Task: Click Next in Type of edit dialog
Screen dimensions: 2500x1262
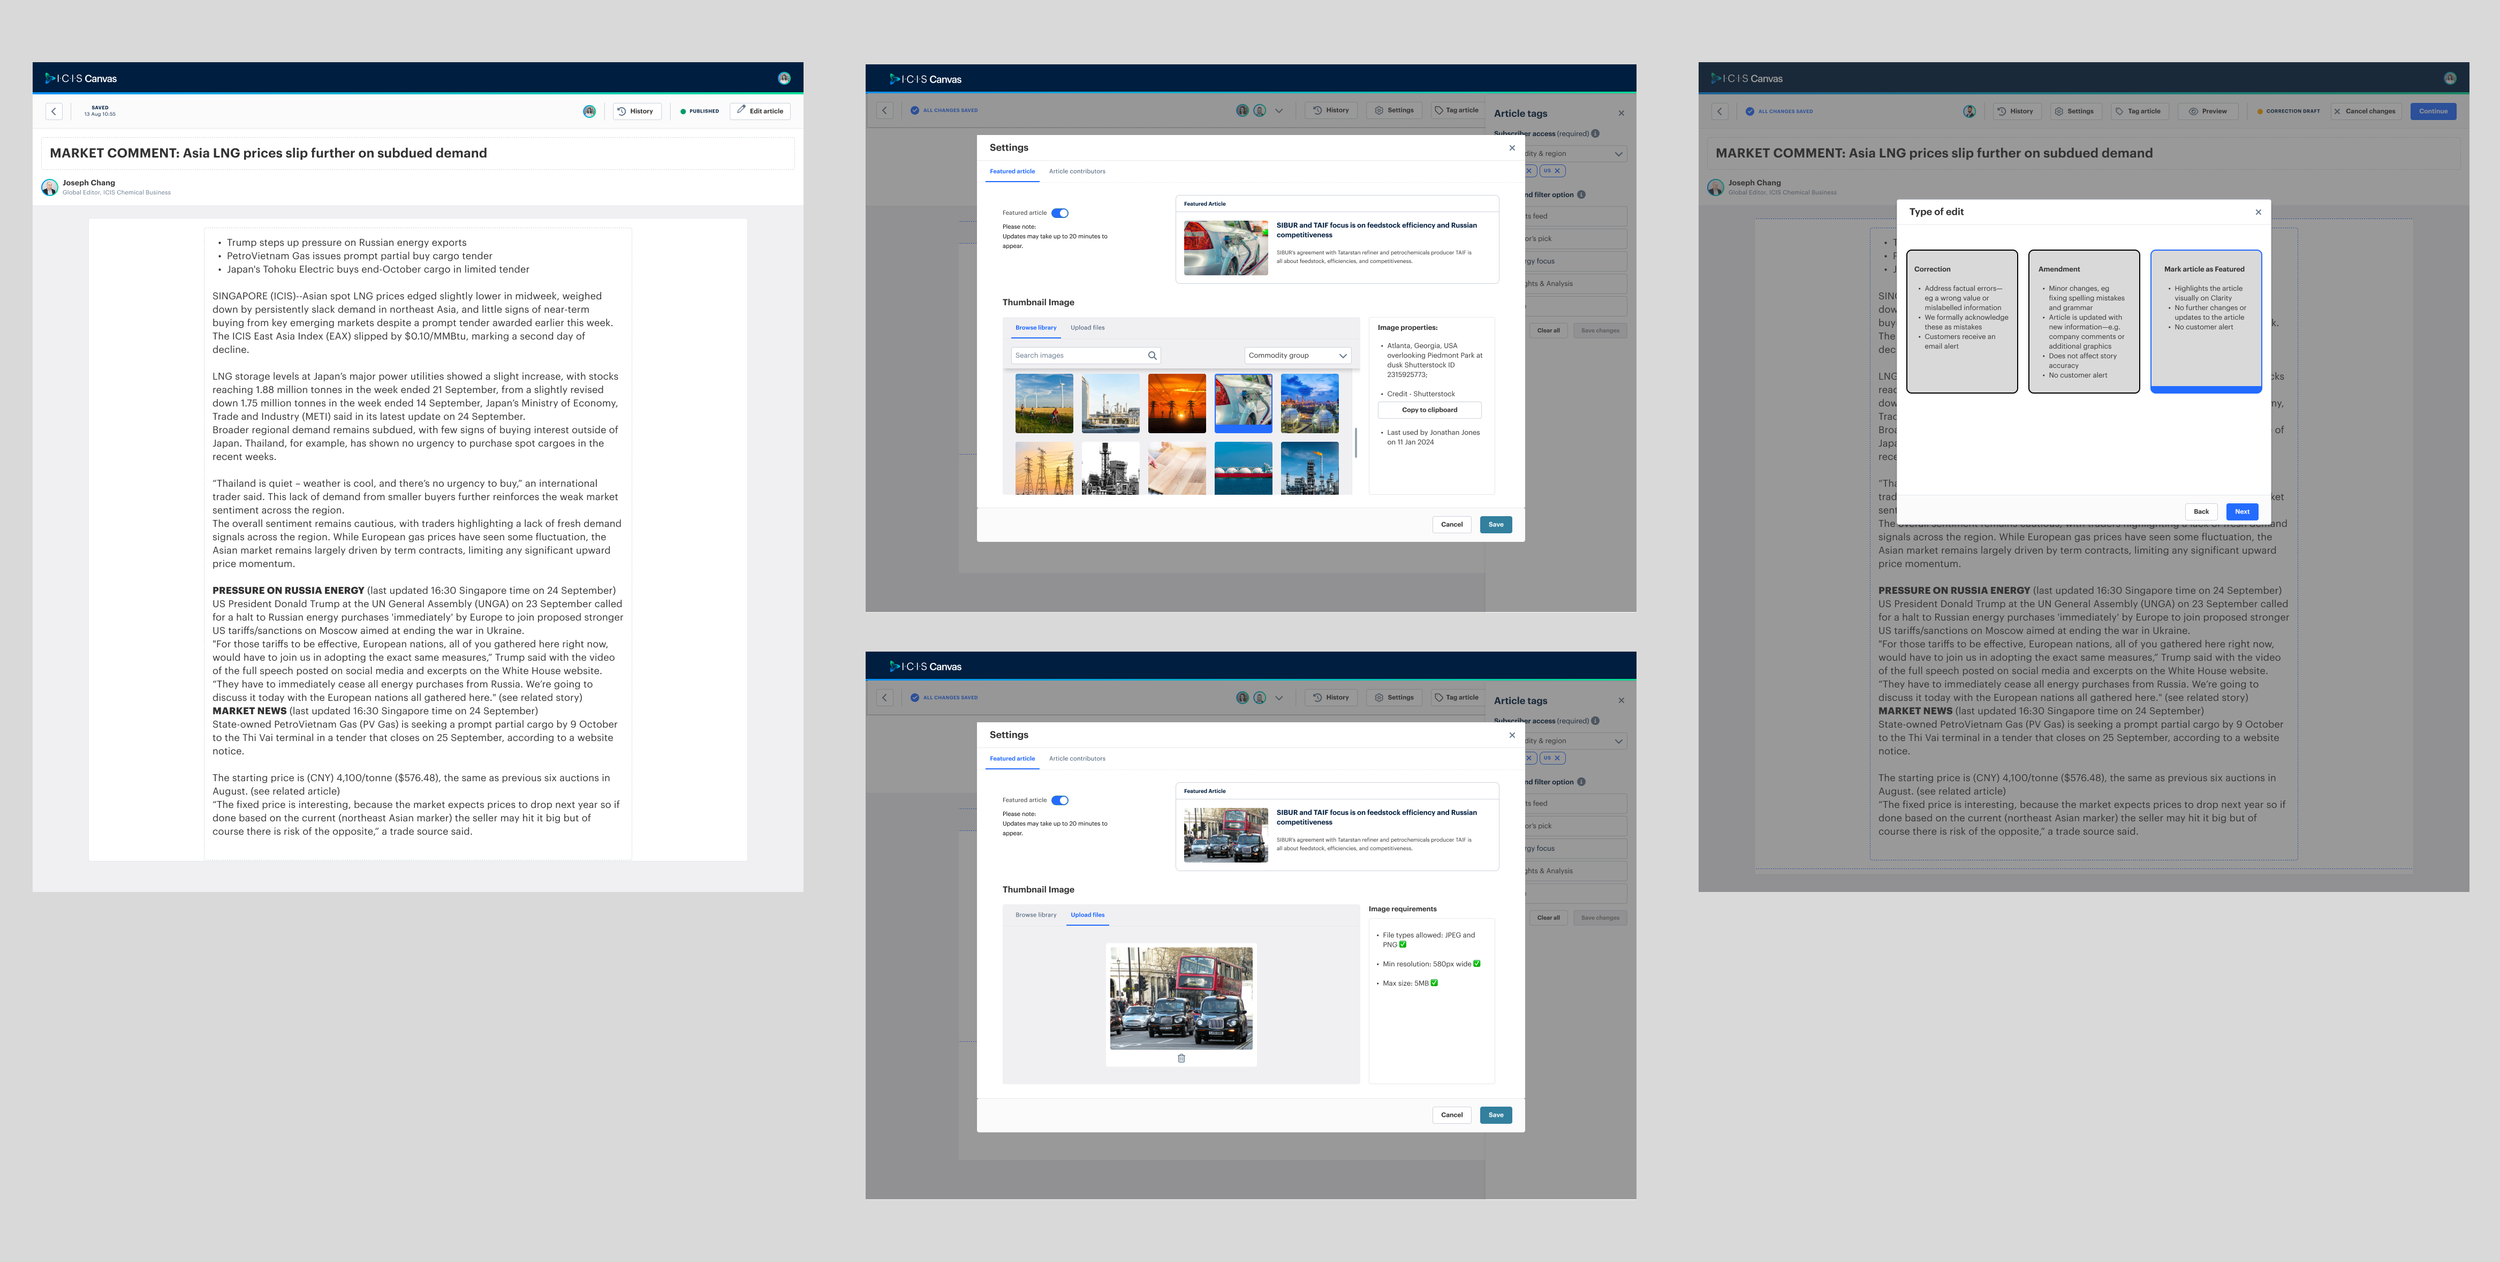Action: click(2241, 511)
